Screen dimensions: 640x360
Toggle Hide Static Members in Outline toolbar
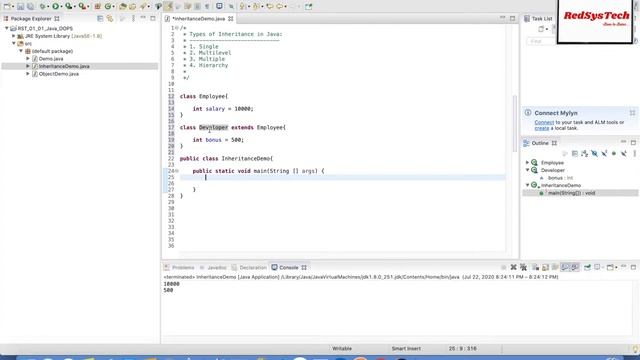(x=604, y=153)
